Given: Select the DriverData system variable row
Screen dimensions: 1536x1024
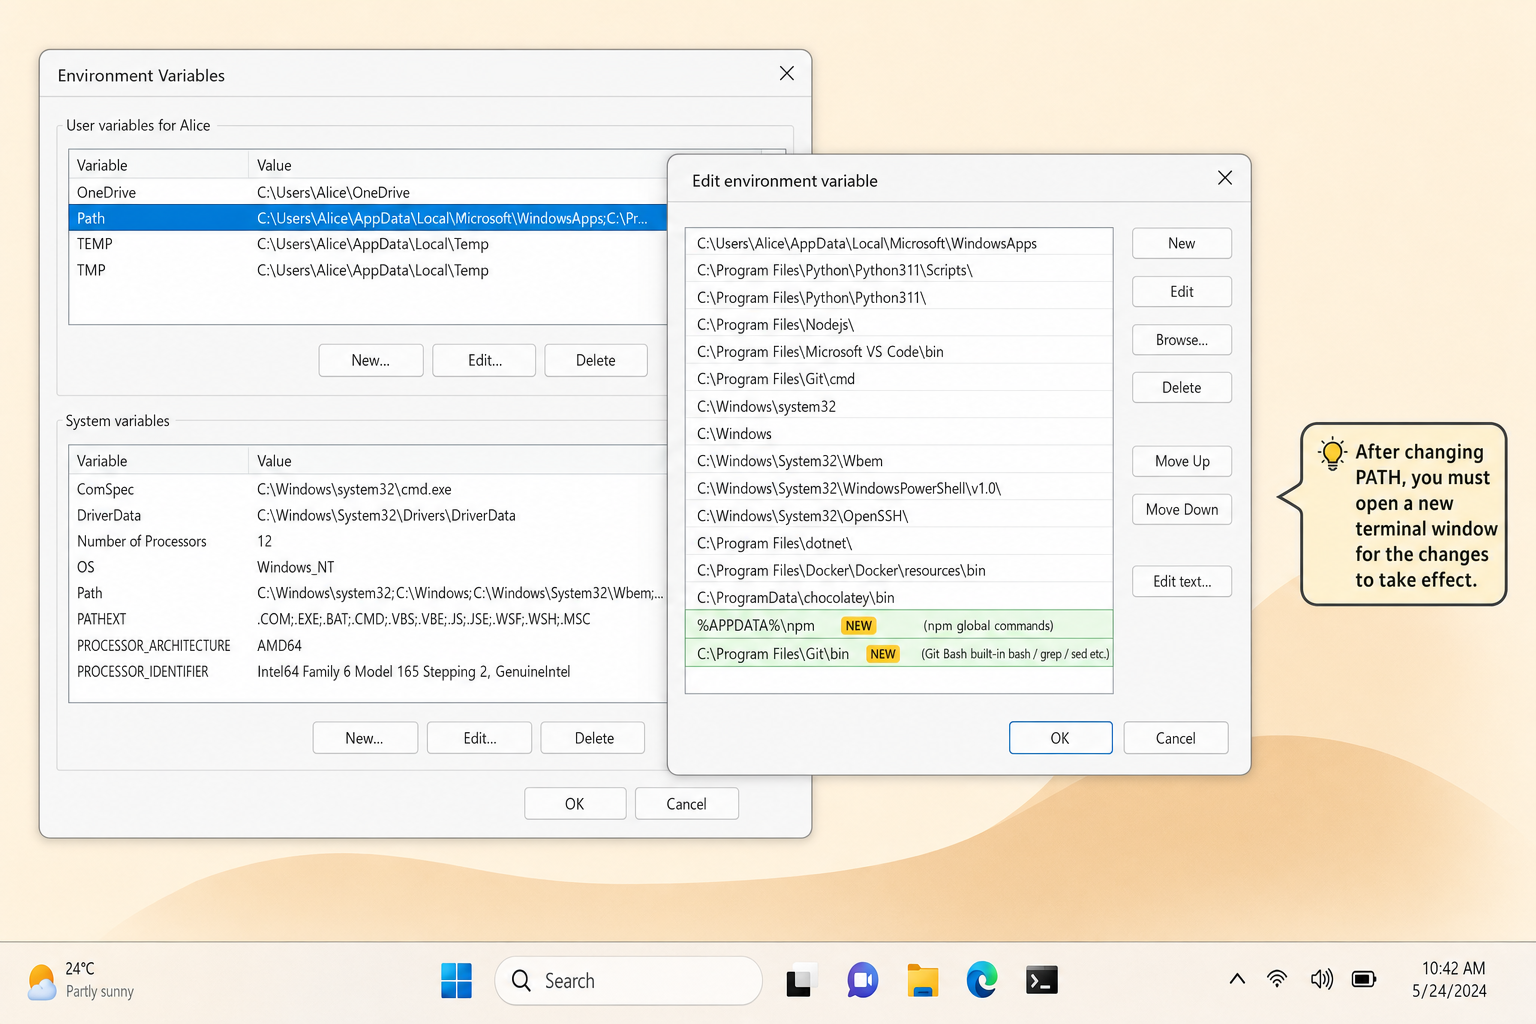Looking at the screenshot, I should (x=368, y=515).
